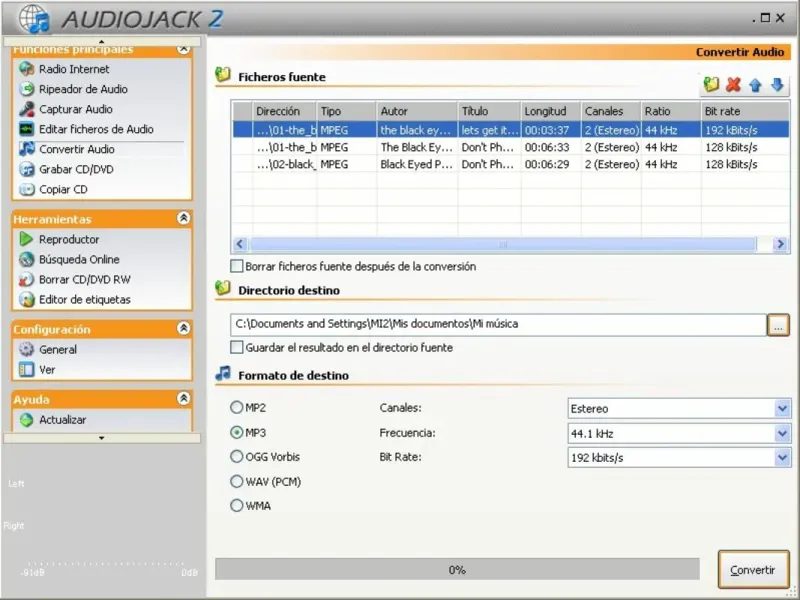Select the row with duration 00:06:33

click(511, 147)
